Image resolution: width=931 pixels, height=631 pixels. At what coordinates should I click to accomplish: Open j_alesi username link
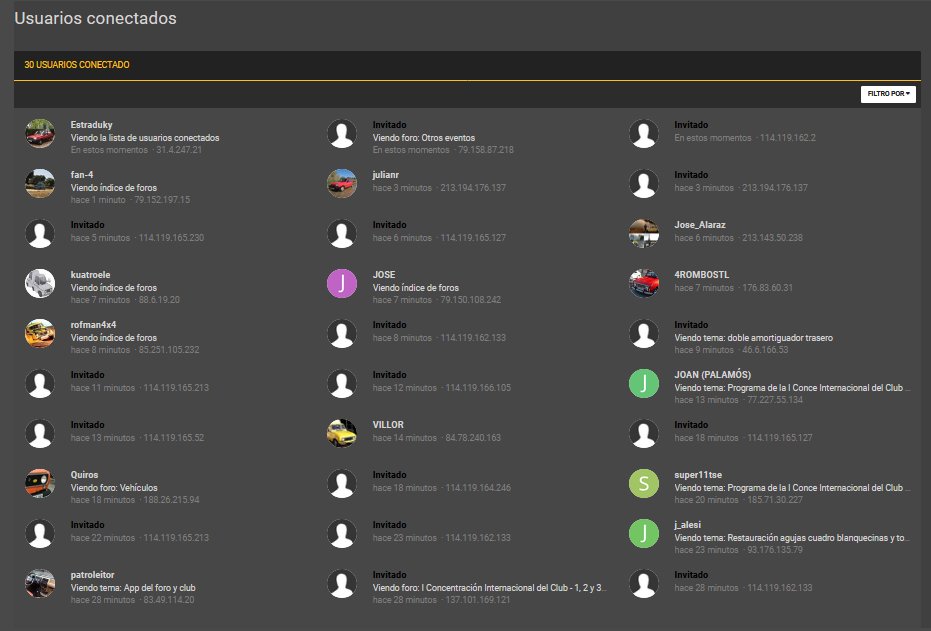(688, 525)
